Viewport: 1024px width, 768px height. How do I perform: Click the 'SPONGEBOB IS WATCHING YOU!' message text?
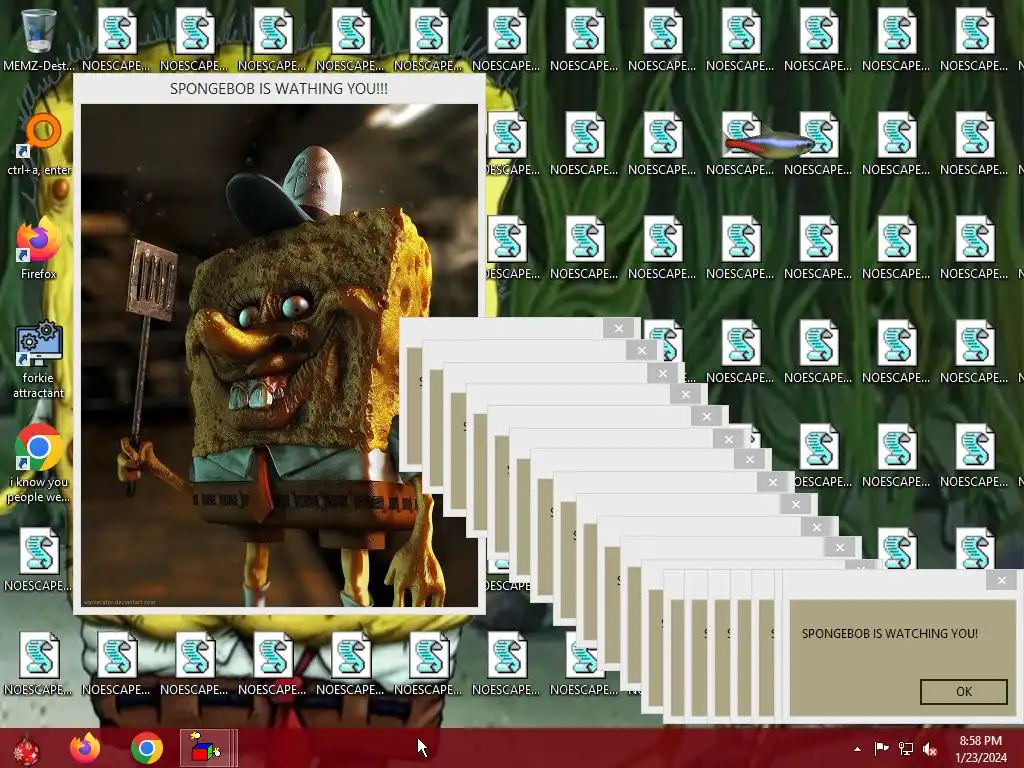coord(889,633)
